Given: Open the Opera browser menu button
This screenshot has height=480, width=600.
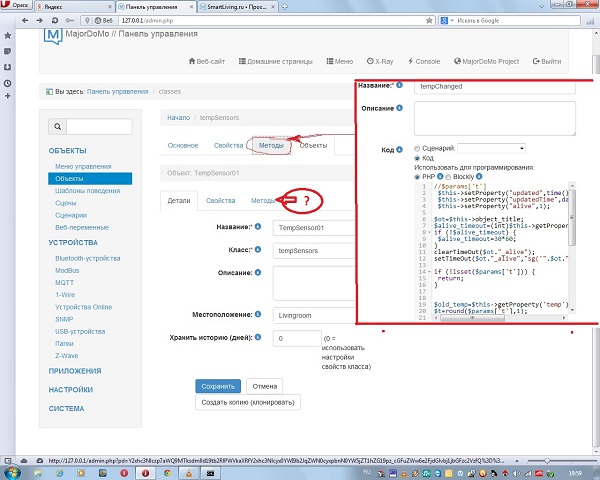Looking at the screenshot, I should [x=17, y=6].
